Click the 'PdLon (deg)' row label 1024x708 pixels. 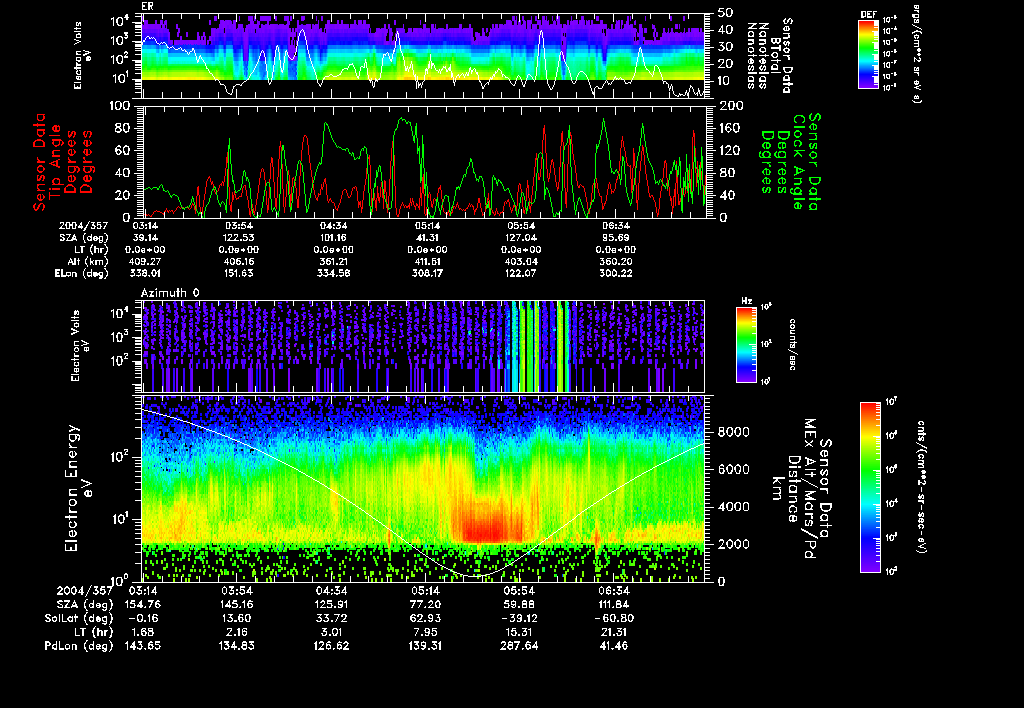(78, 645)
